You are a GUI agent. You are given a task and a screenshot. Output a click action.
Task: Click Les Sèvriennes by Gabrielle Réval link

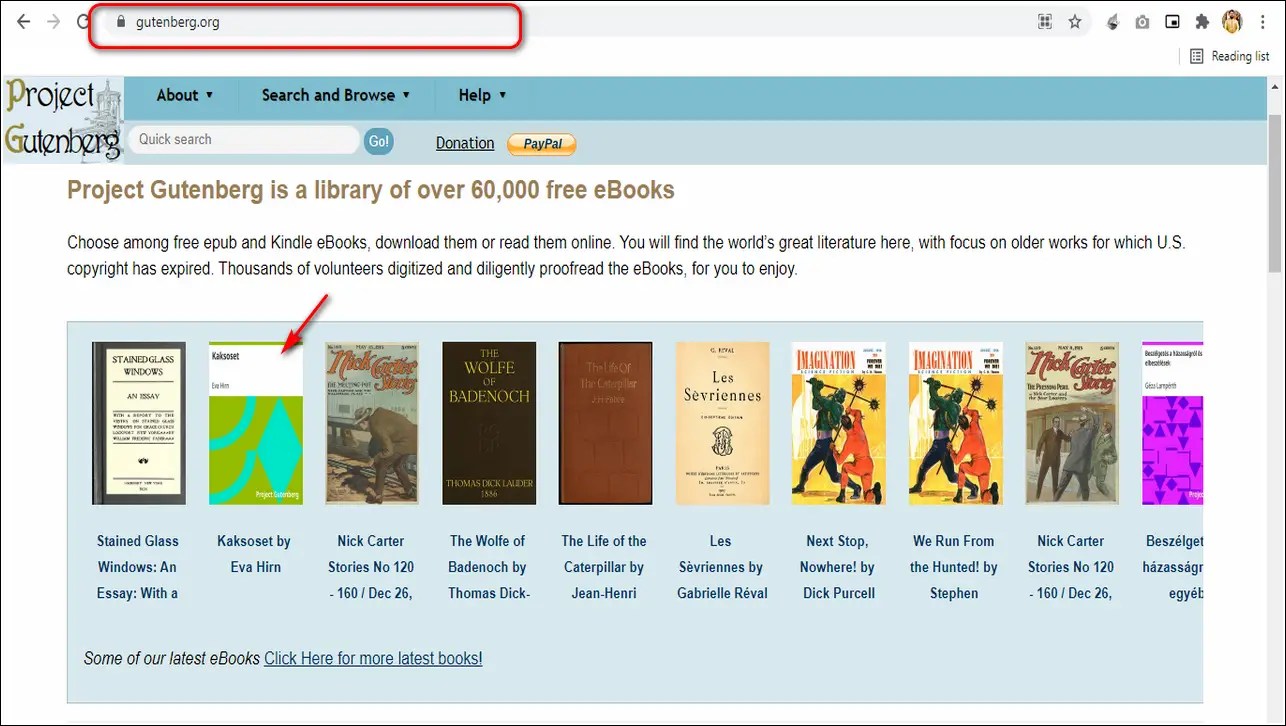[722, 567]
